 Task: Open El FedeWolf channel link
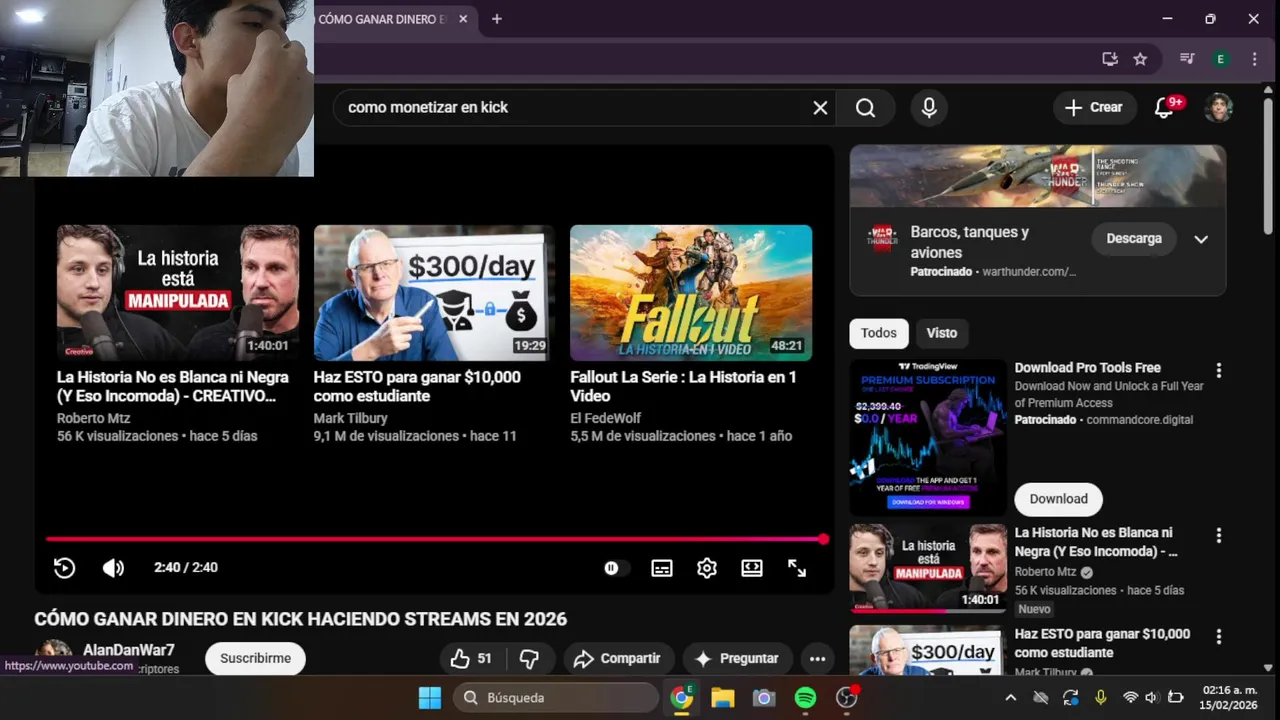(x=605, y=418)
